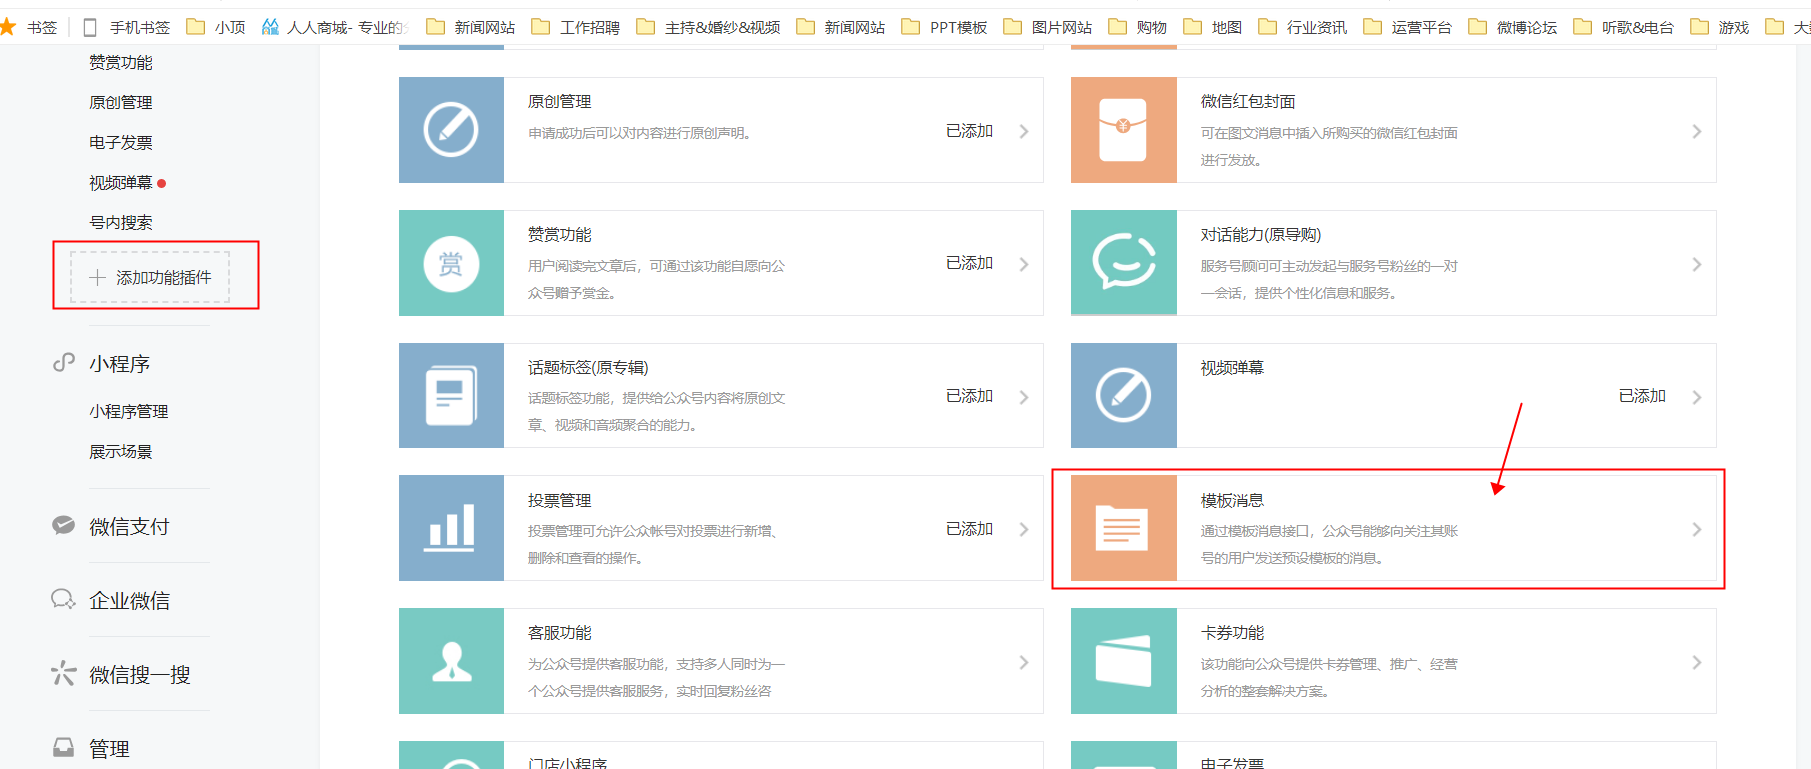Click the 微信支付 sidebar icon
1811x769 pixels.
(64, 525)
